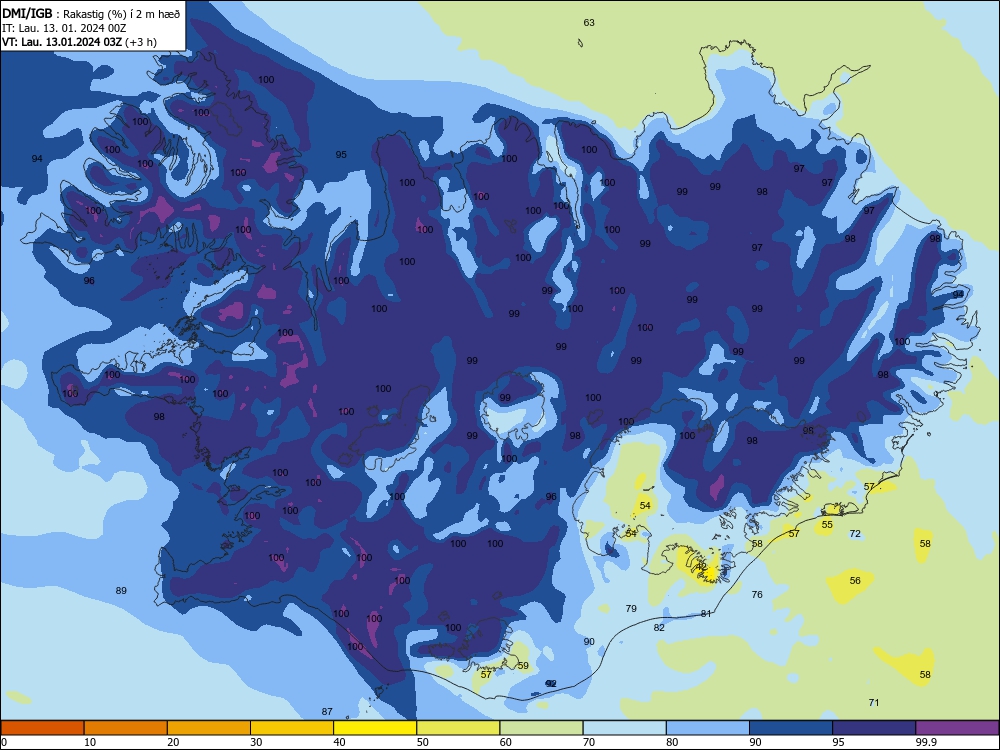
Task: Pick the amber 20–30 legend swatch
Action: pyautogui.click(x=209, y=728)
